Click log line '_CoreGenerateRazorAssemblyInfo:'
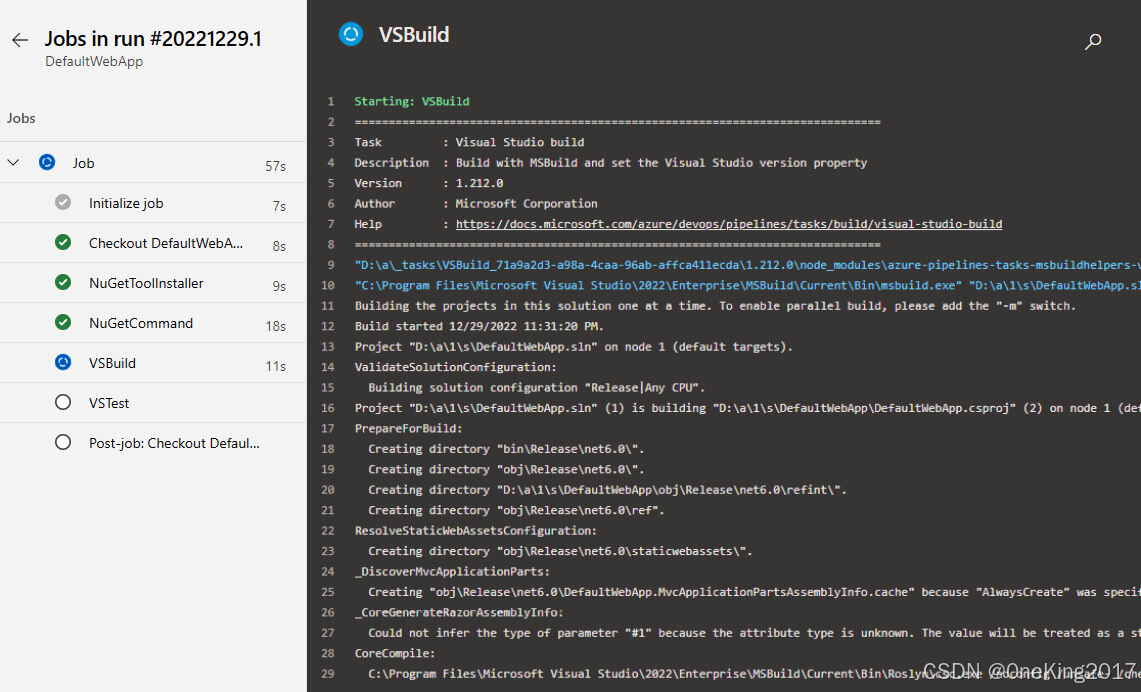Screen dimensions: 1141x692 [x=459, y=613]
